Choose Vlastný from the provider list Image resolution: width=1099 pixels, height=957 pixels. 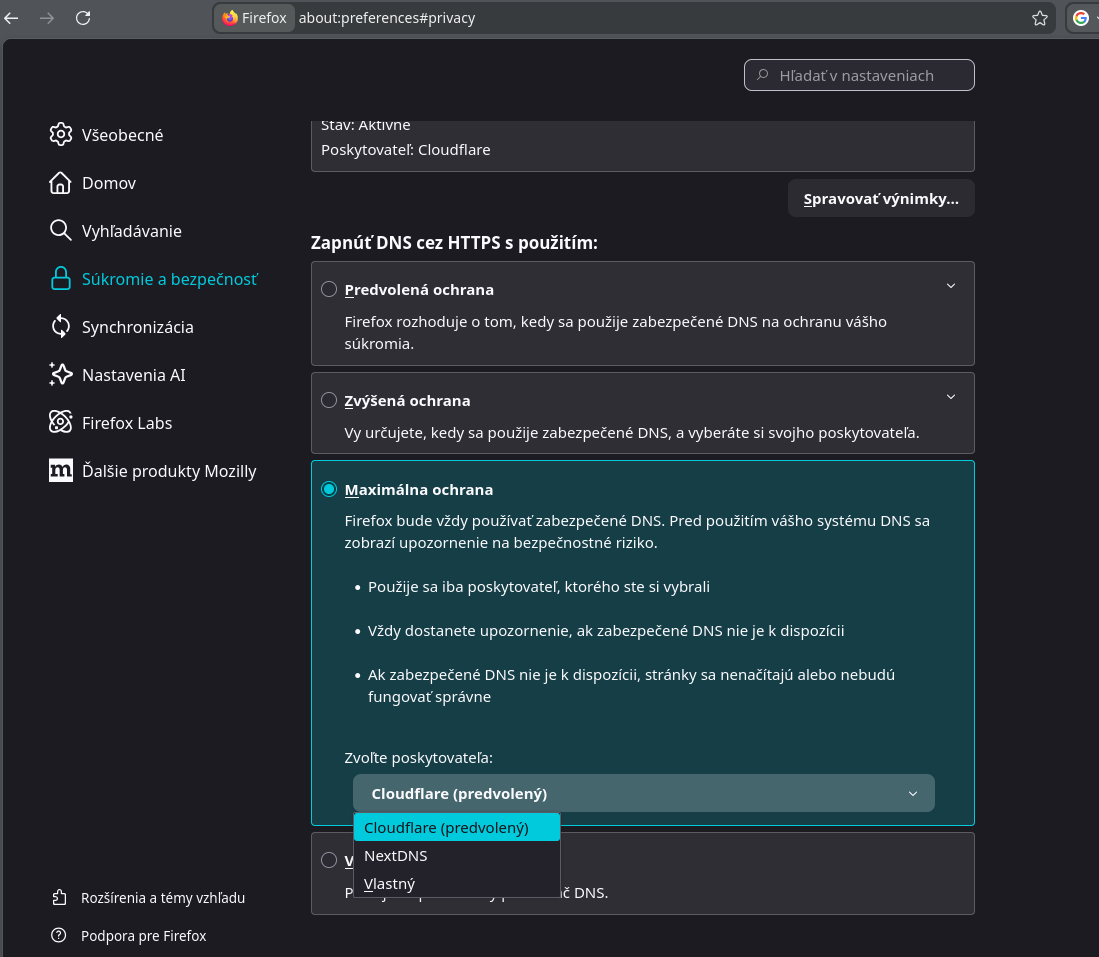pyautogui.click(x=389, y=884)
